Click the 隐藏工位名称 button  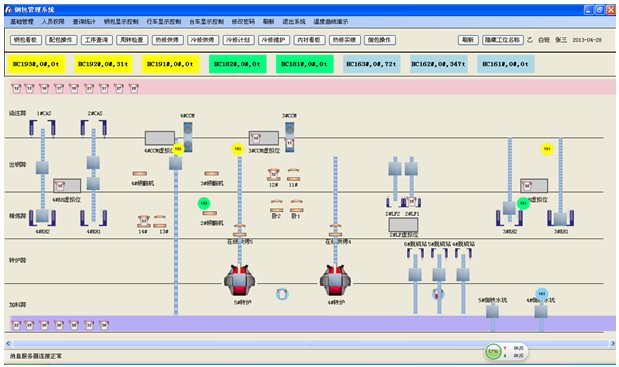pyautogui.click(x=503, y=40)
